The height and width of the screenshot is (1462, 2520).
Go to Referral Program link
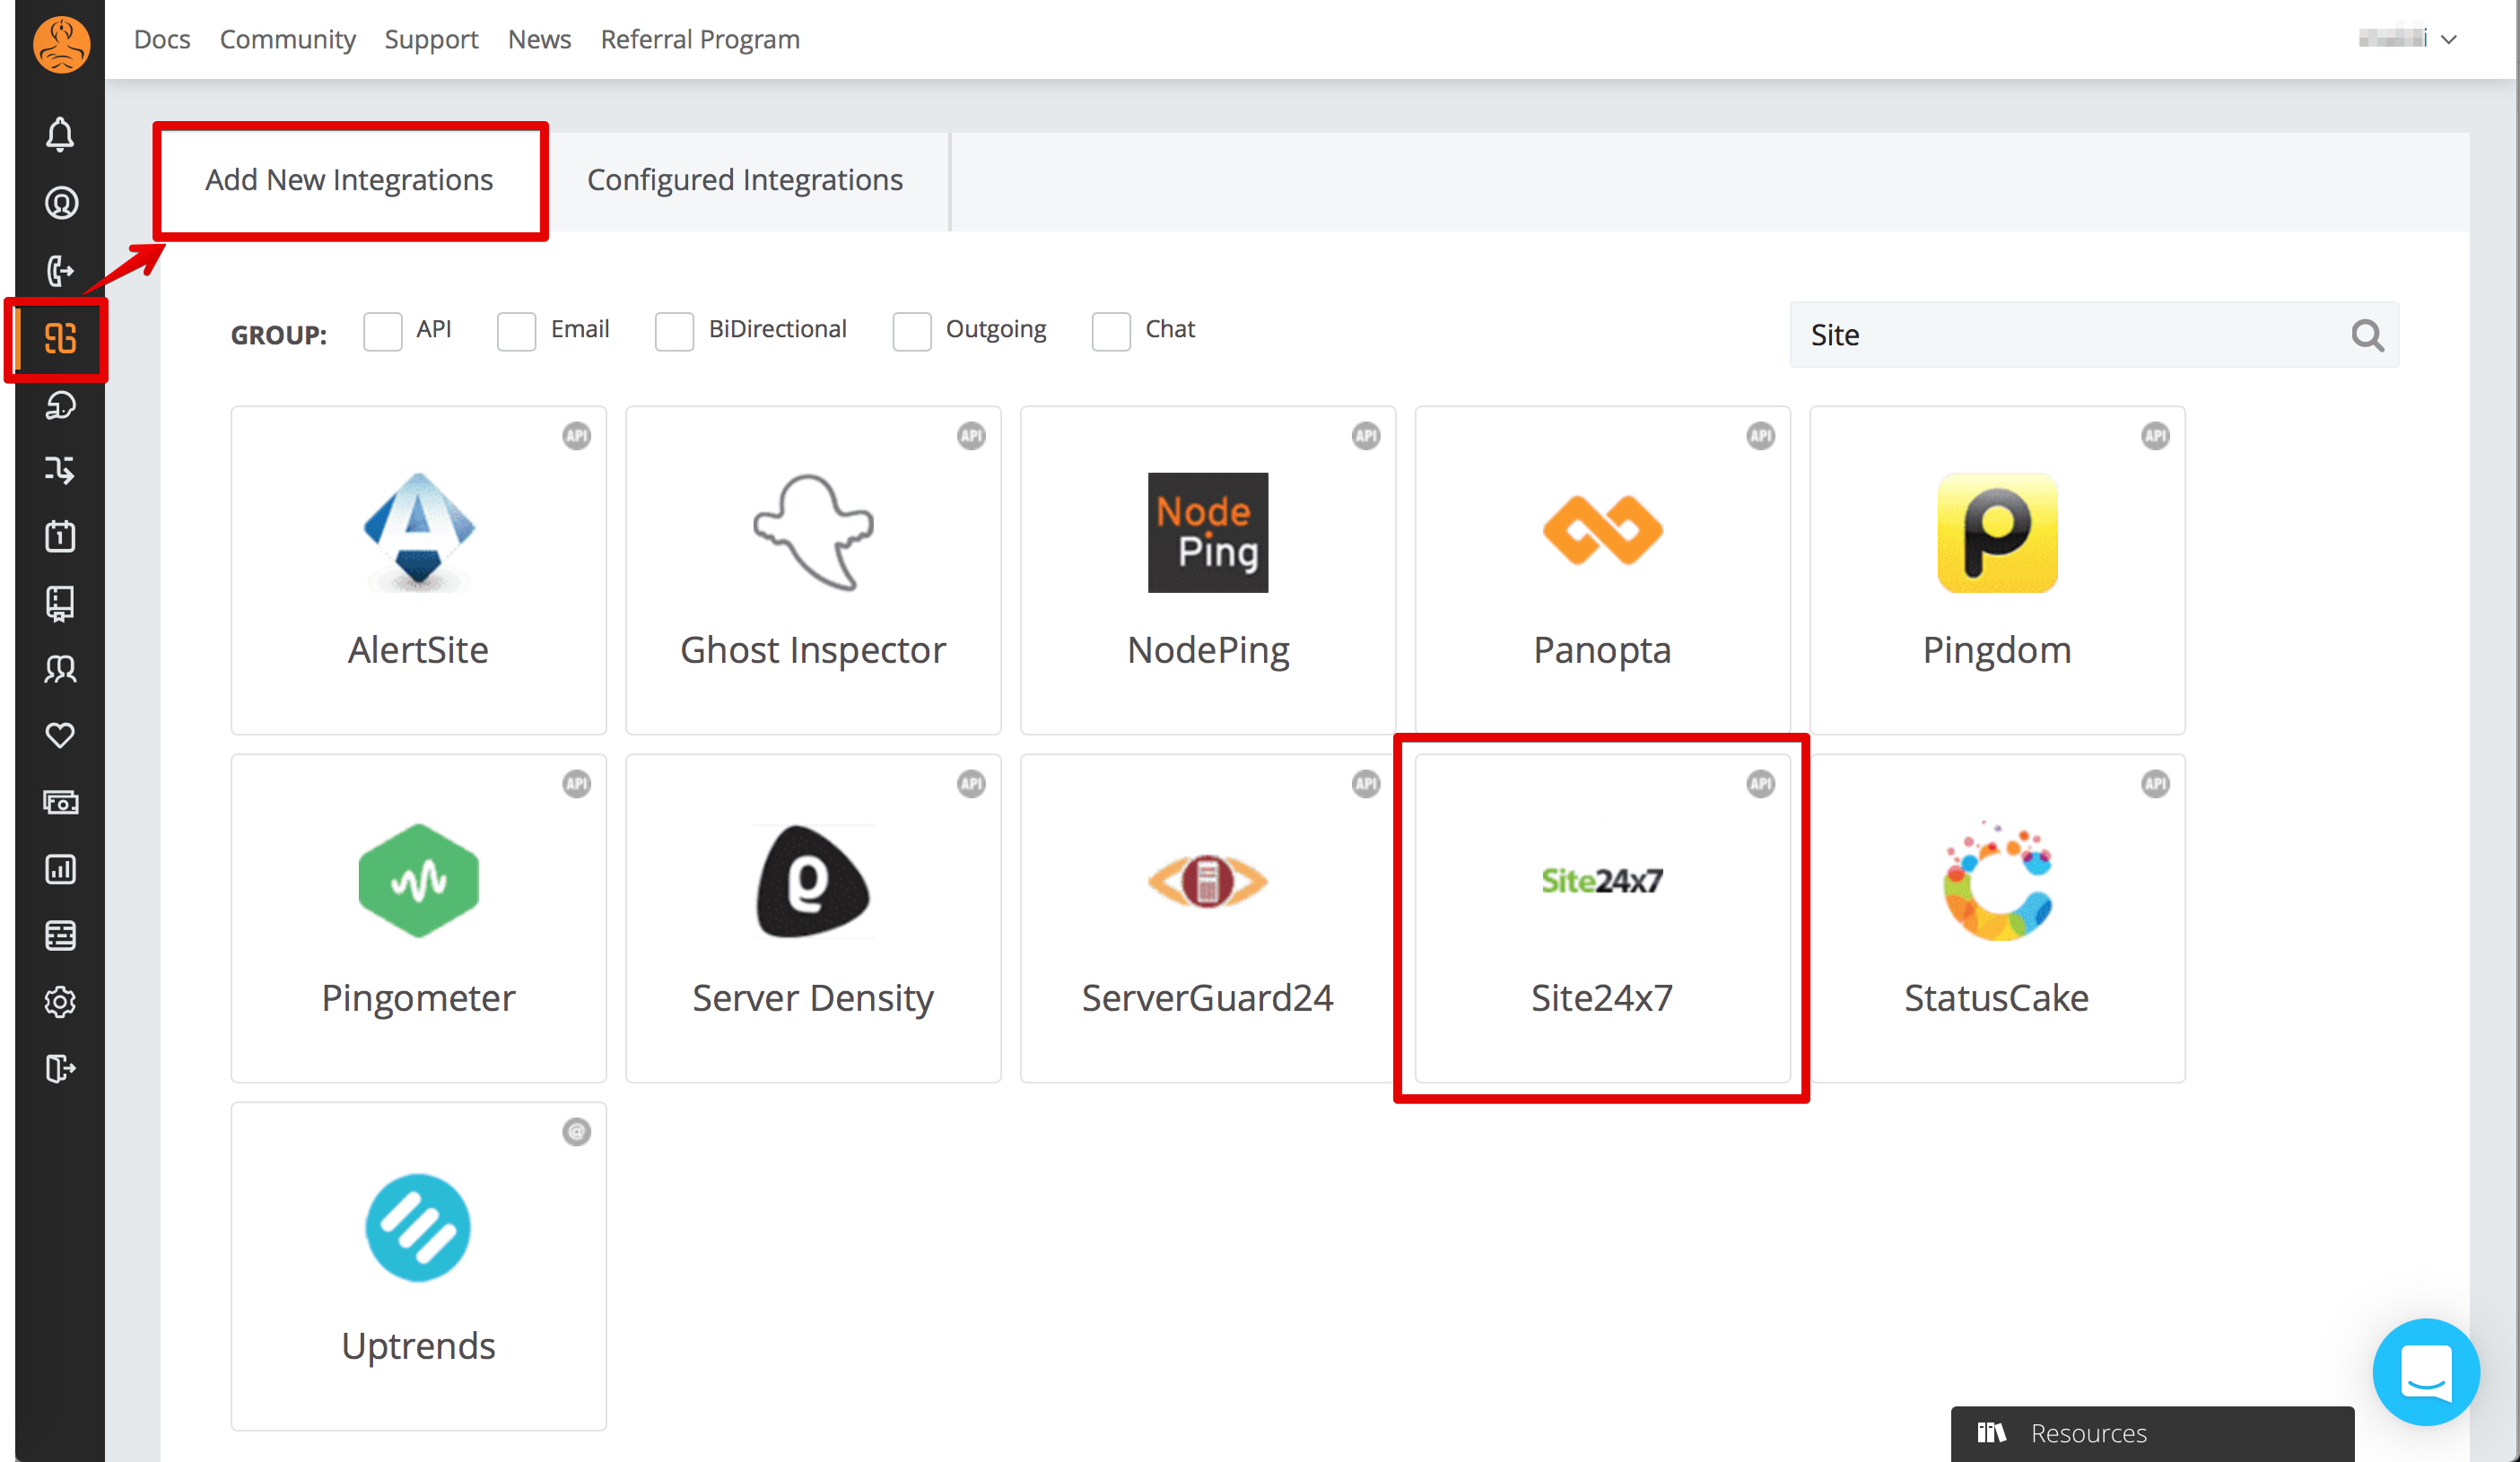(x=700, y=39)
